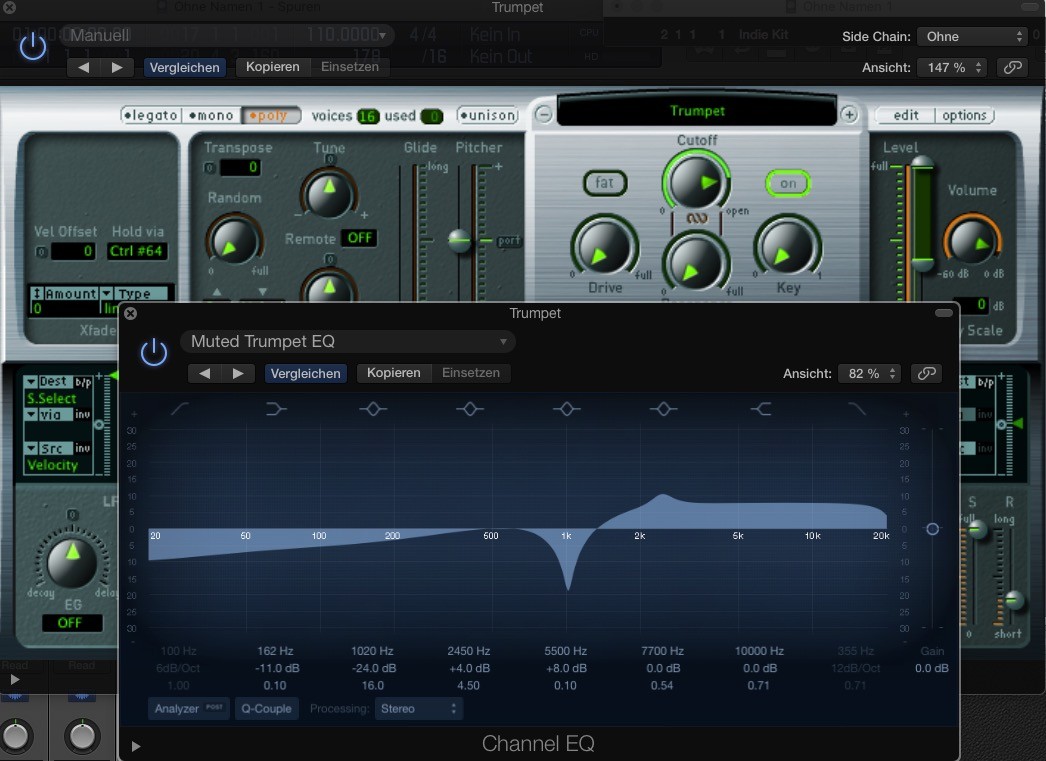Go to next preset in sampler window

[x=117, y=67]
